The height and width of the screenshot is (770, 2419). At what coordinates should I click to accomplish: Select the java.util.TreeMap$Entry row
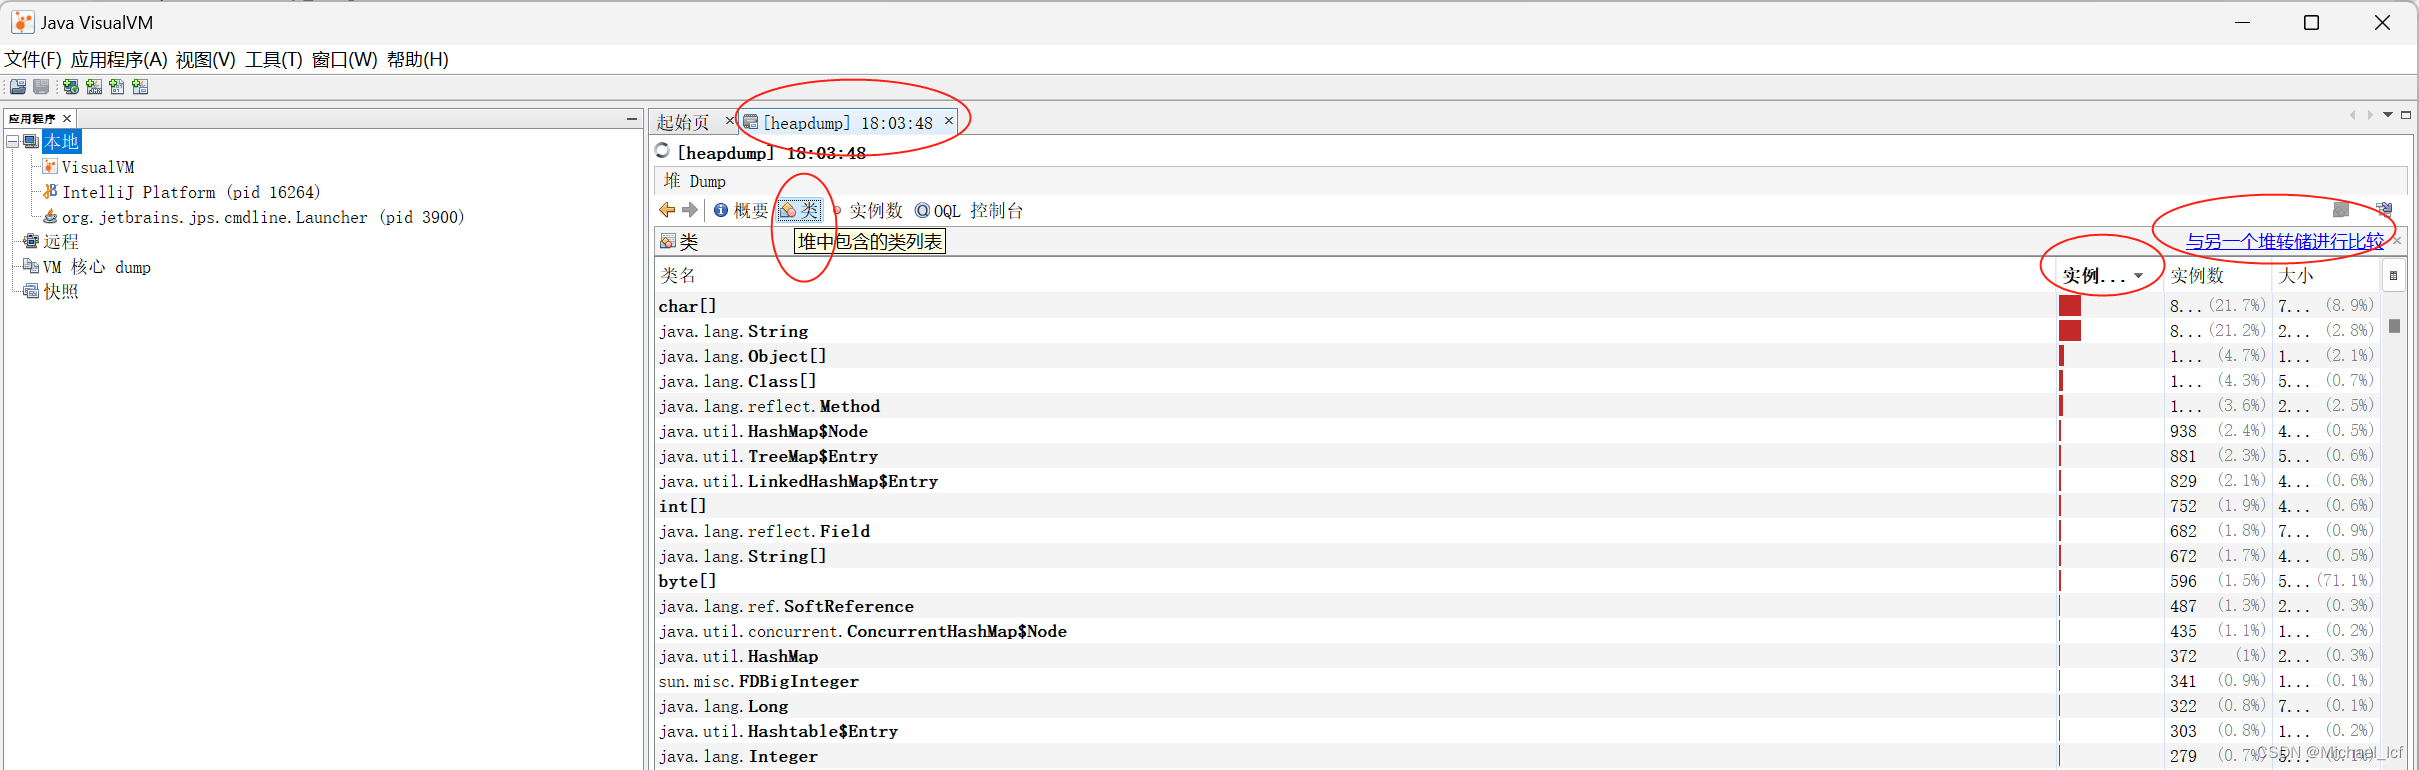(x=1516, y=455)
